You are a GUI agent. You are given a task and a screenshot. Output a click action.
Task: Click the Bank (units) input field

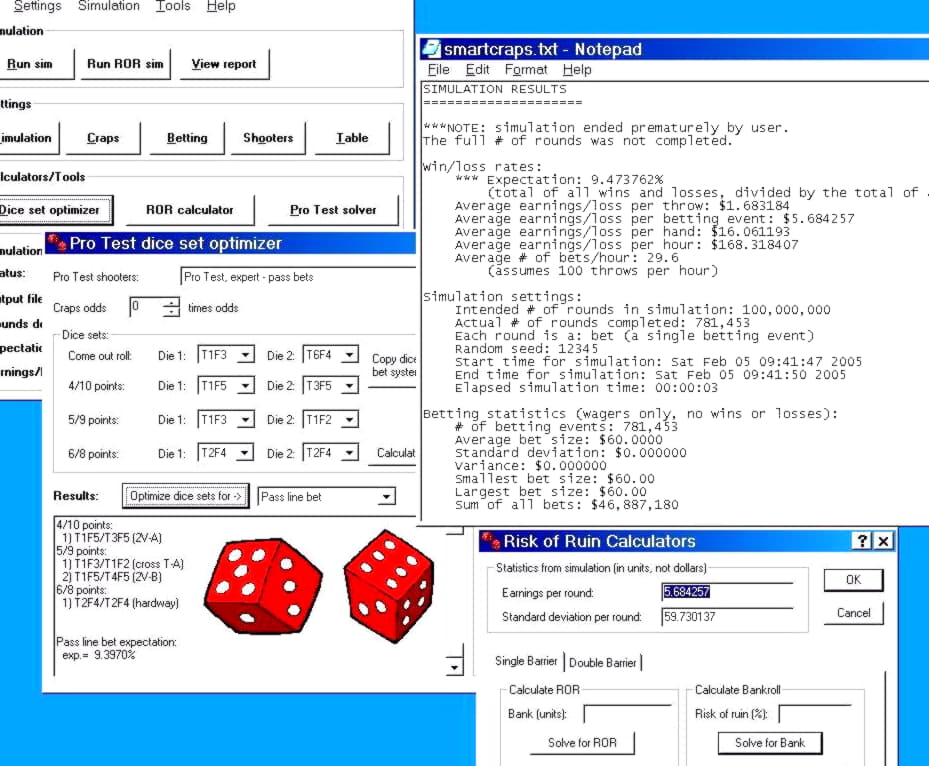[x=627, y=714]
